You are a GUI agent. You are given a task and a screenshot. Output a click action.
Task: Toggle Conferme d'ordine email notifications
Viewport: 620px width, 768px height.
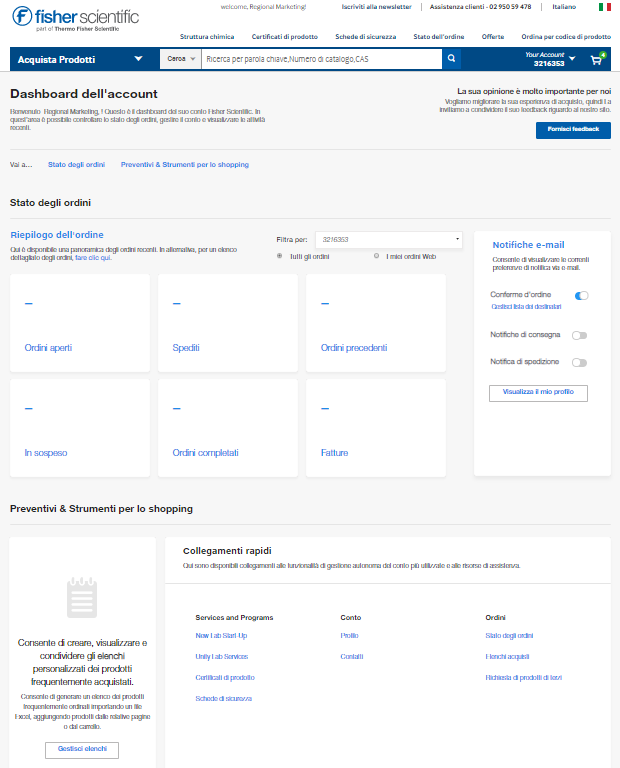pos(580,296)
